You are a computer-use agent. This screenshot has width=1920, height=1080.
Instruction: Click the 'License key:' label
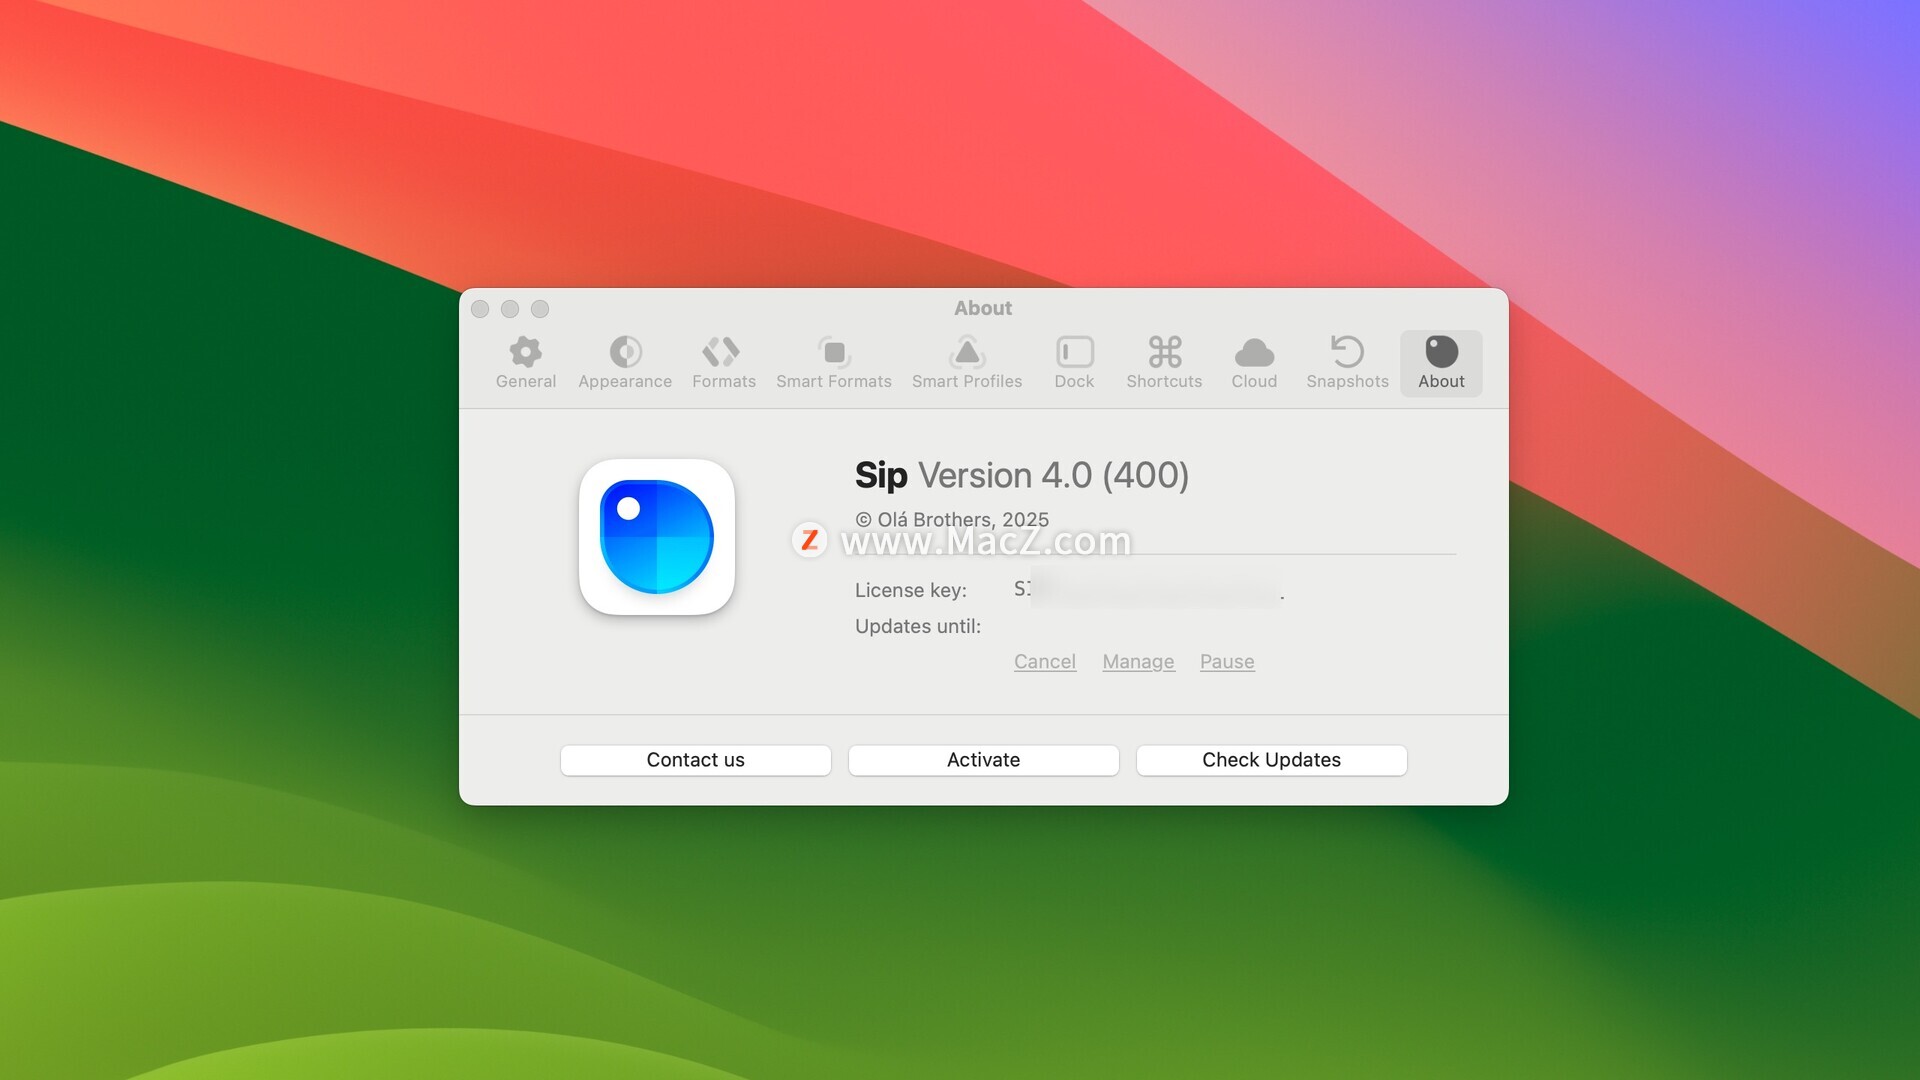click(911, 590)
